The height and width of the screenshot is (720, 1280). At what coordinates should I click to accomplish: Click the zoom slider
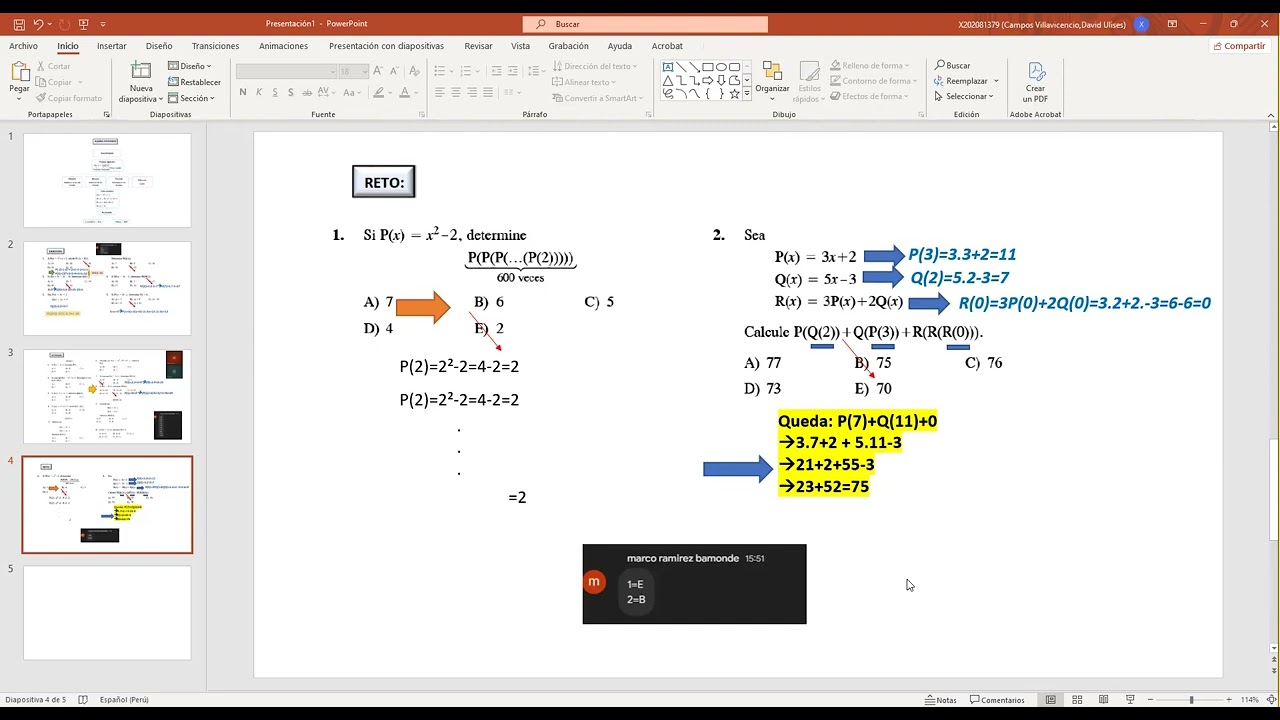1190,700
